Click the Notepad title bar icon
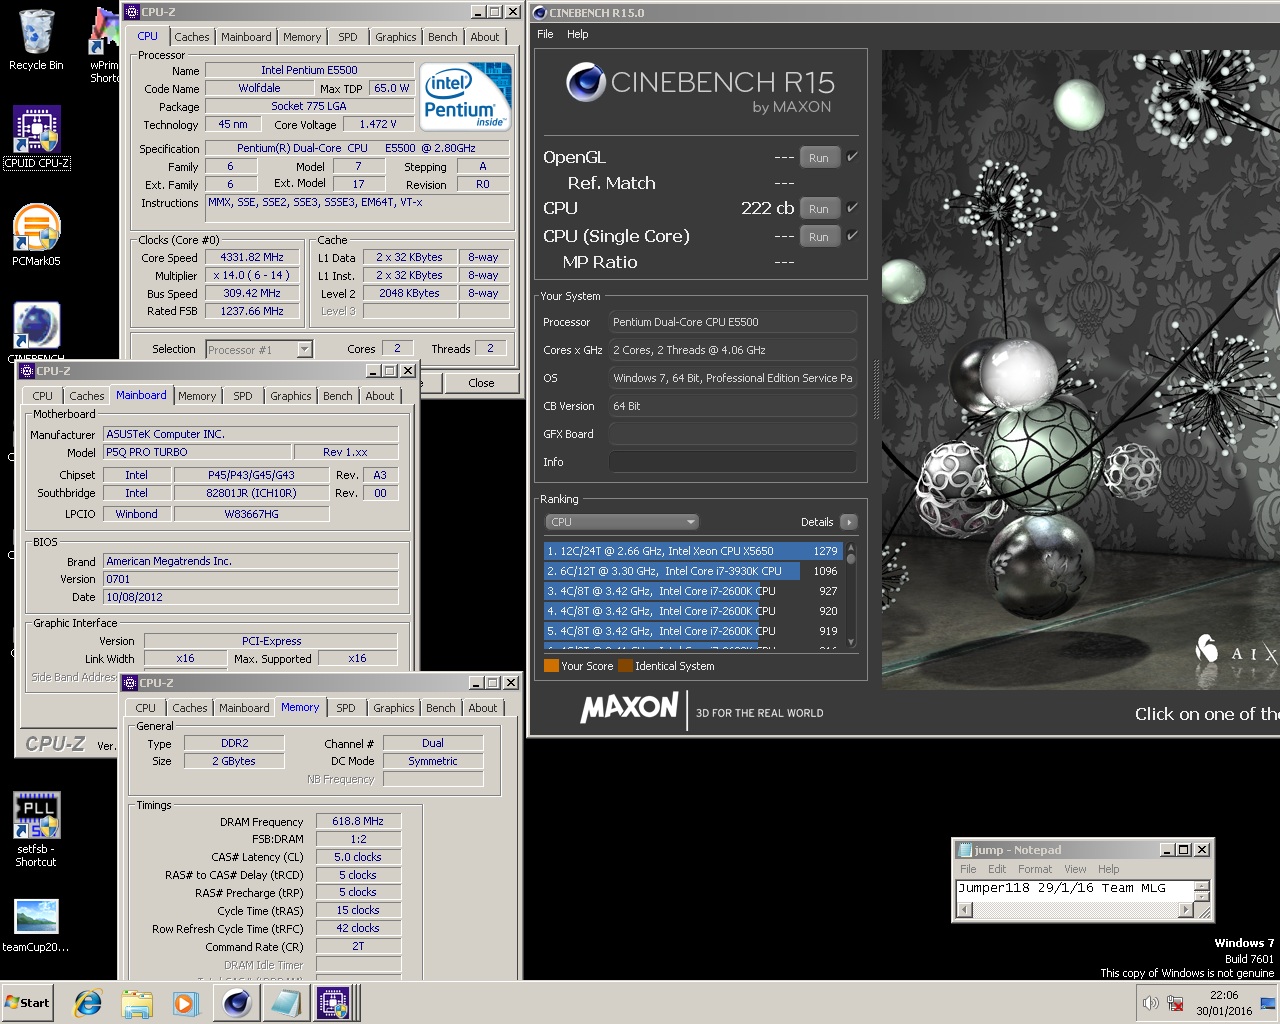 pos(965,850)
